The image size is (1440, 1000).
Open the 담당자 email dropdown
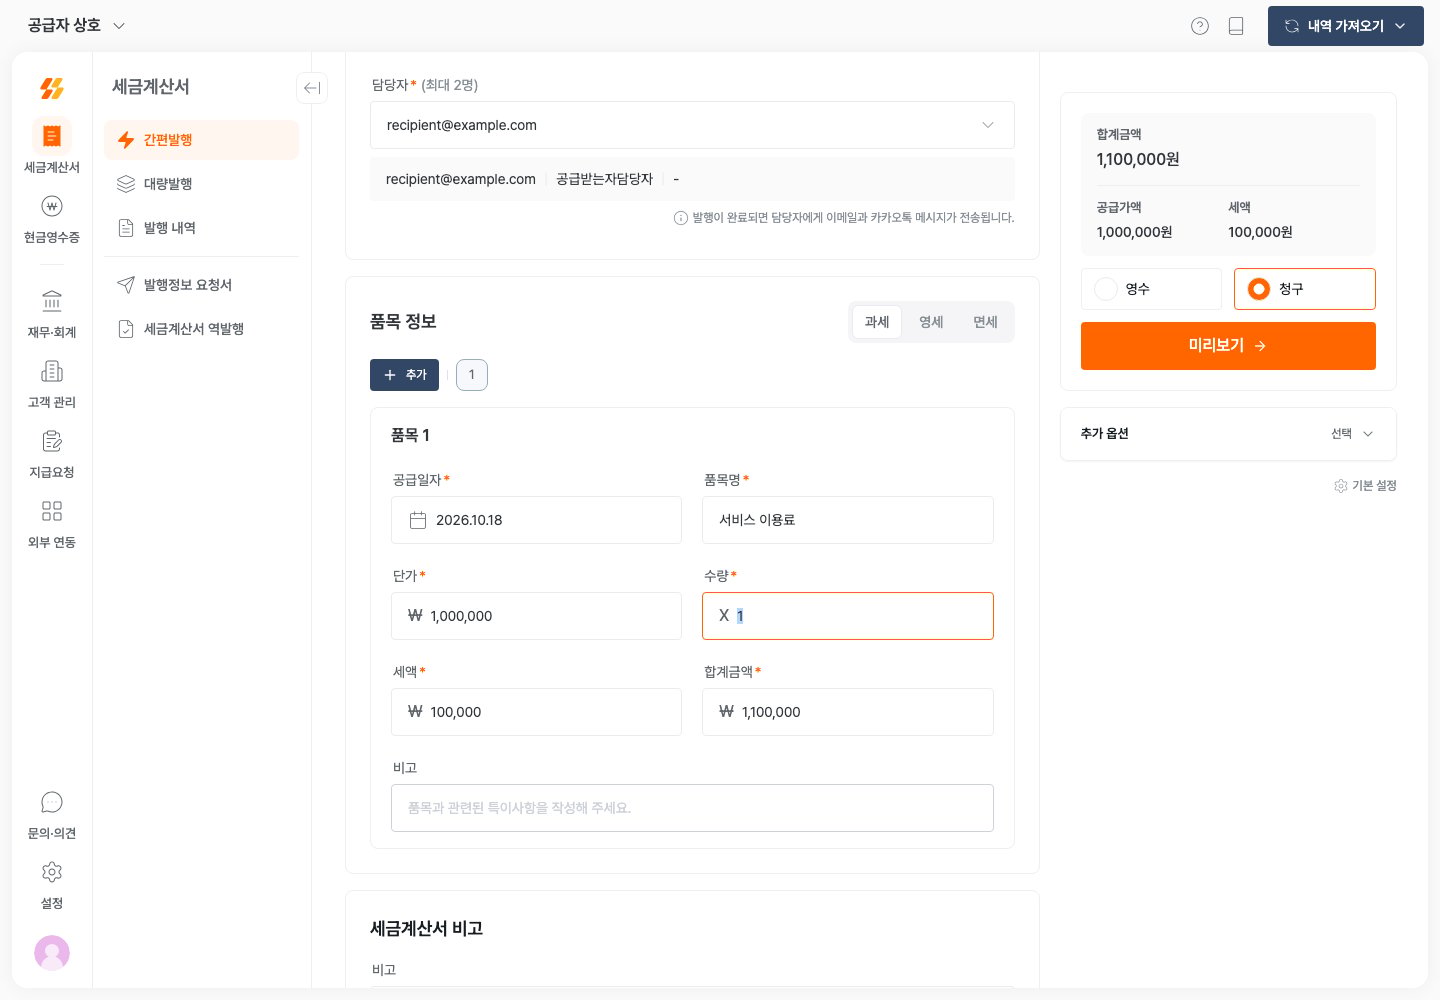click(692, 125)
